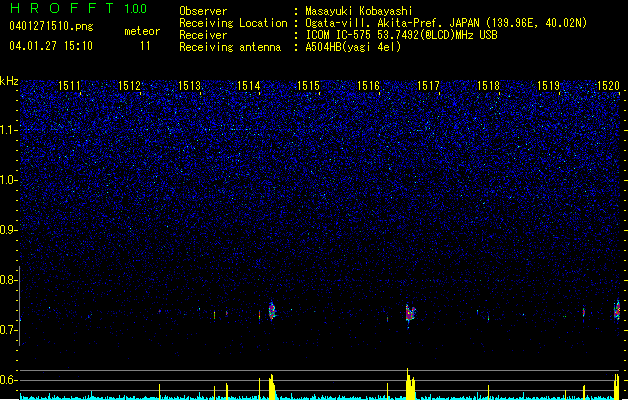The image size is (629, 400).
Task: Click the timestamp 04.01.27 15:10
Action: tap(51, 46)
